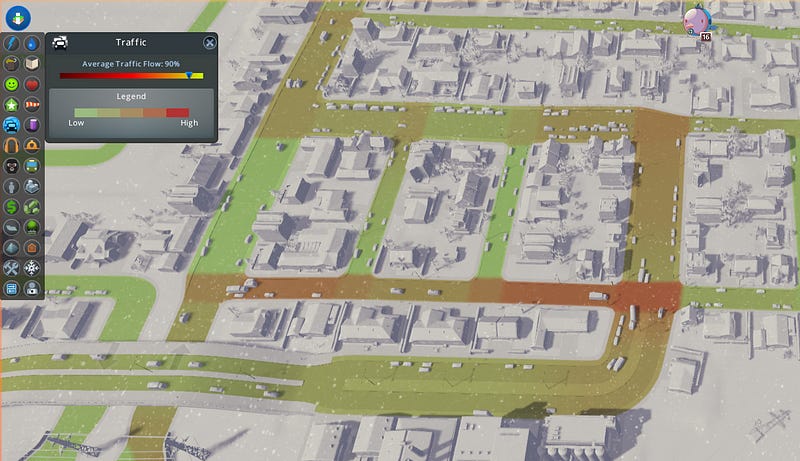800x461 pixels.
Task: Select the Pollution purple barrel icon
Action: pyautogui.click(x=32, y=125)
